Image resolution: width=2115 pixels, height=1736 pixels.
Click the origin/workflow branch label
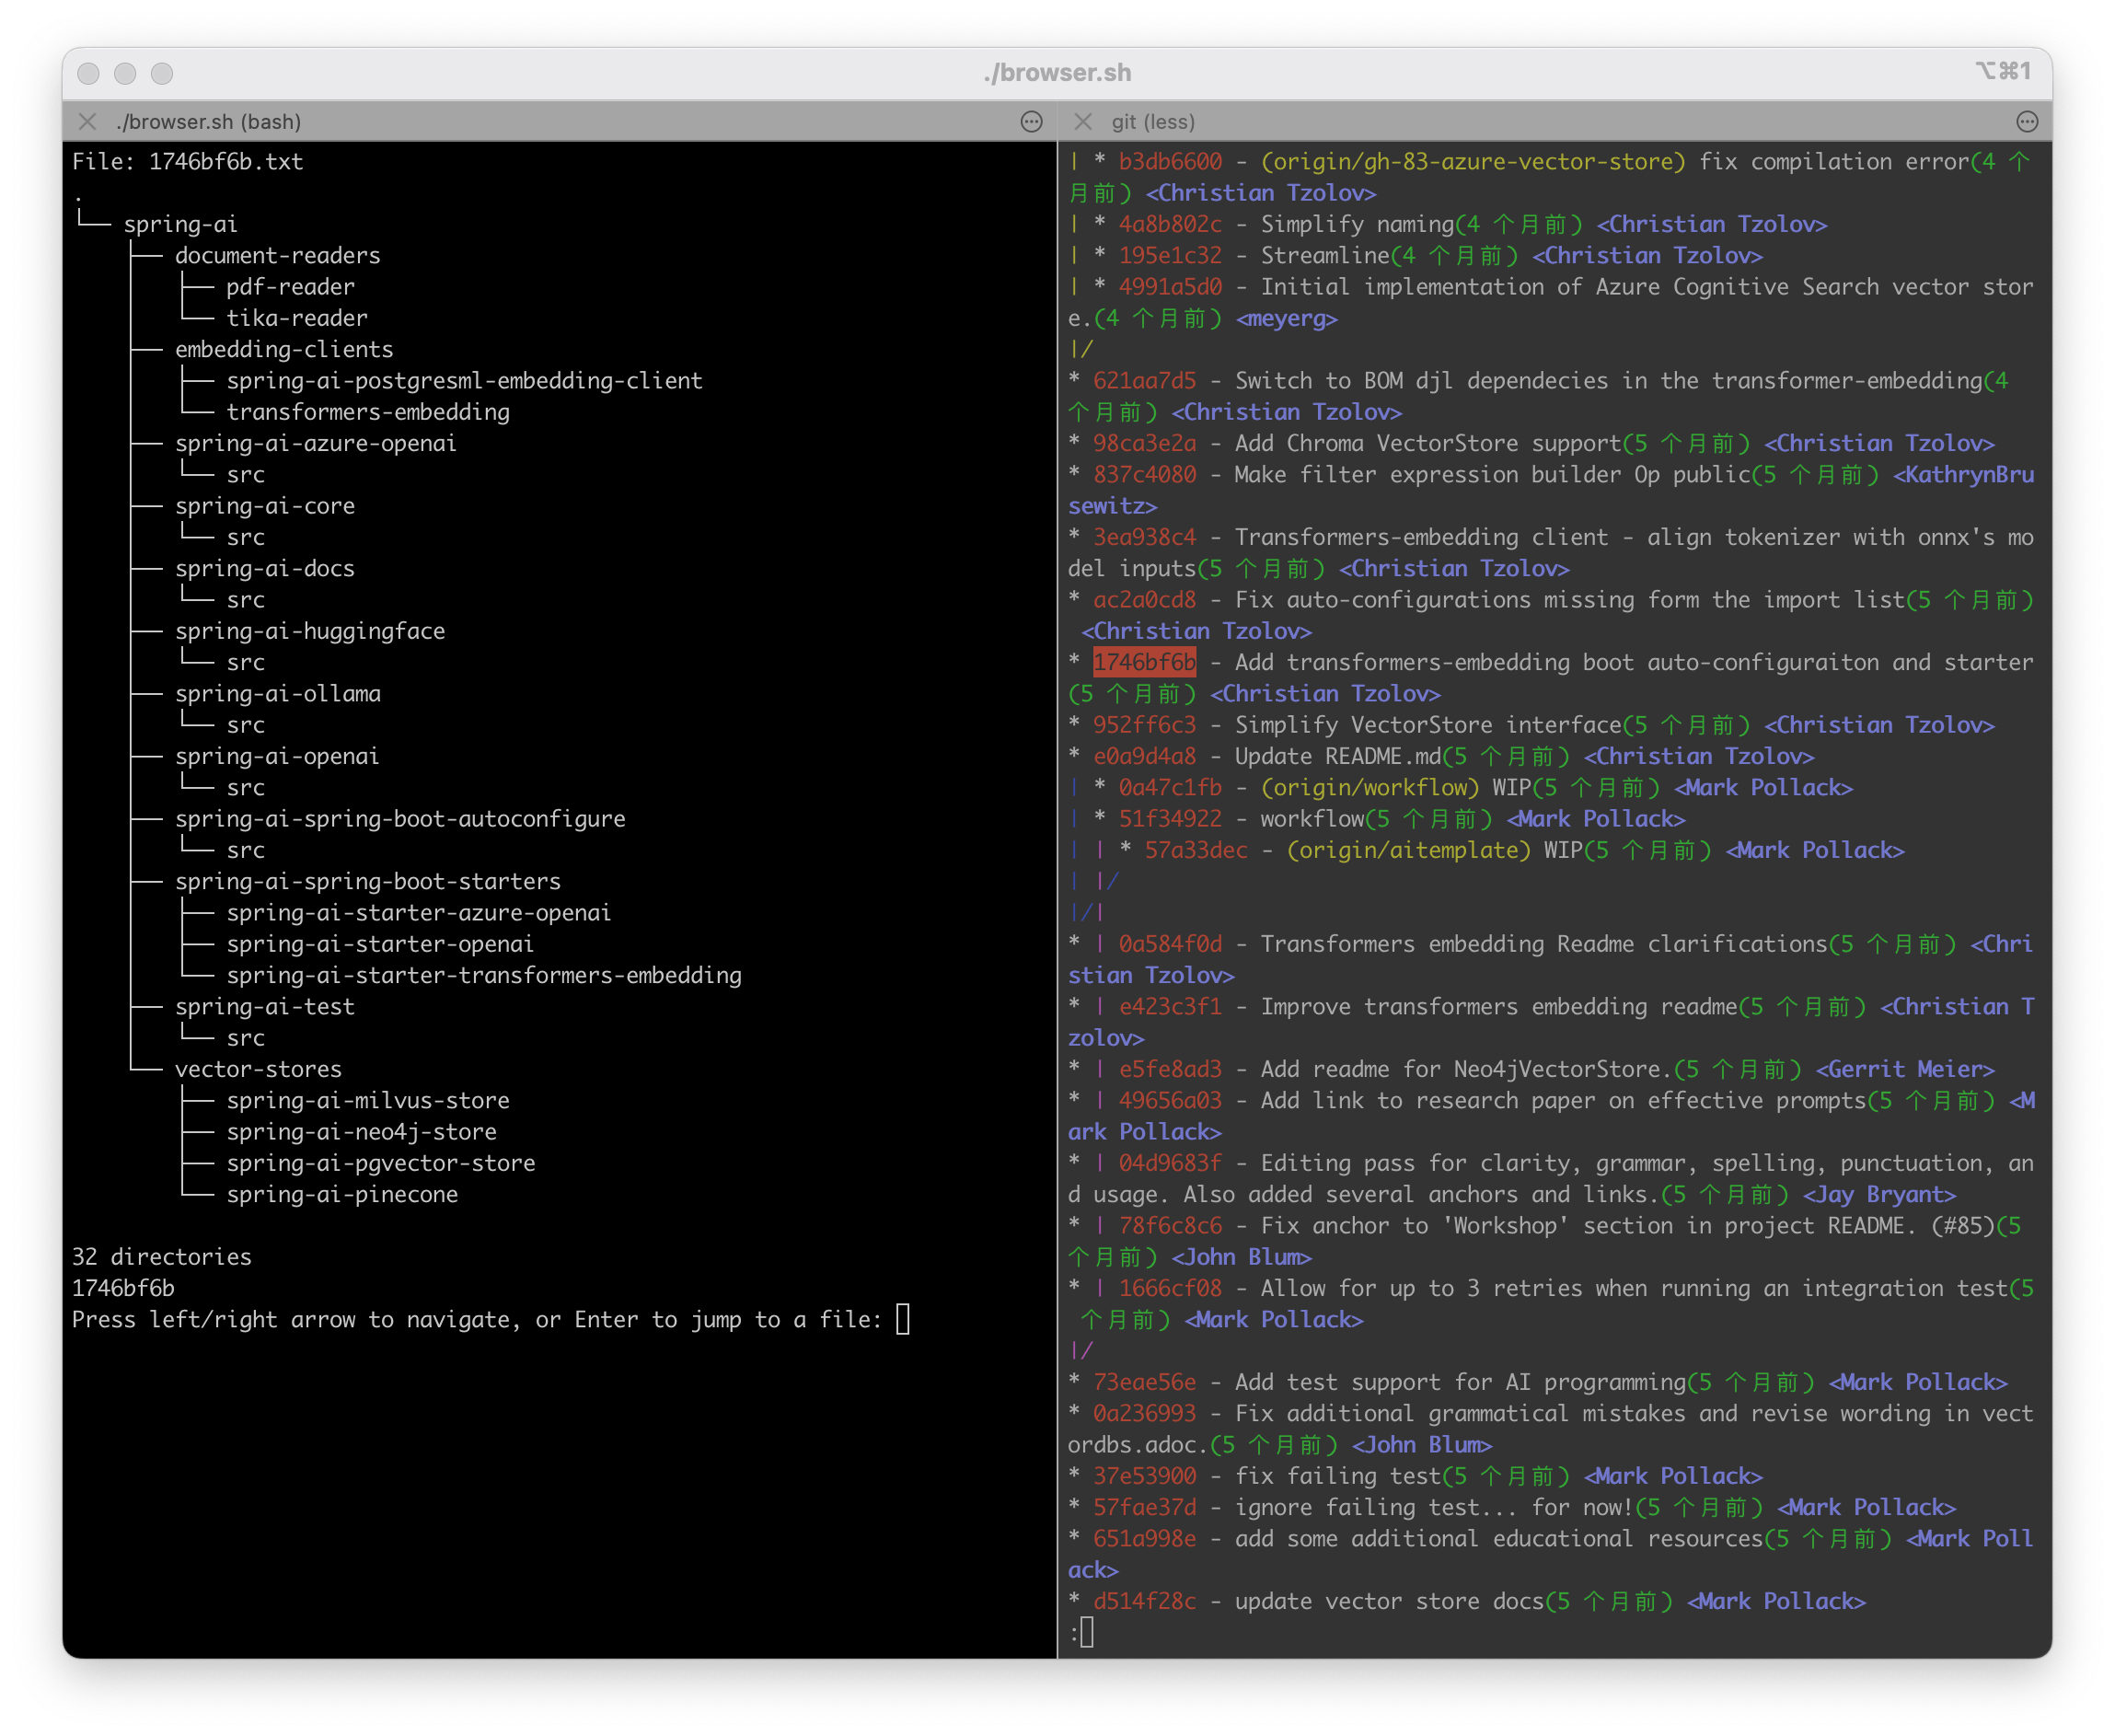coord(1369,787)
